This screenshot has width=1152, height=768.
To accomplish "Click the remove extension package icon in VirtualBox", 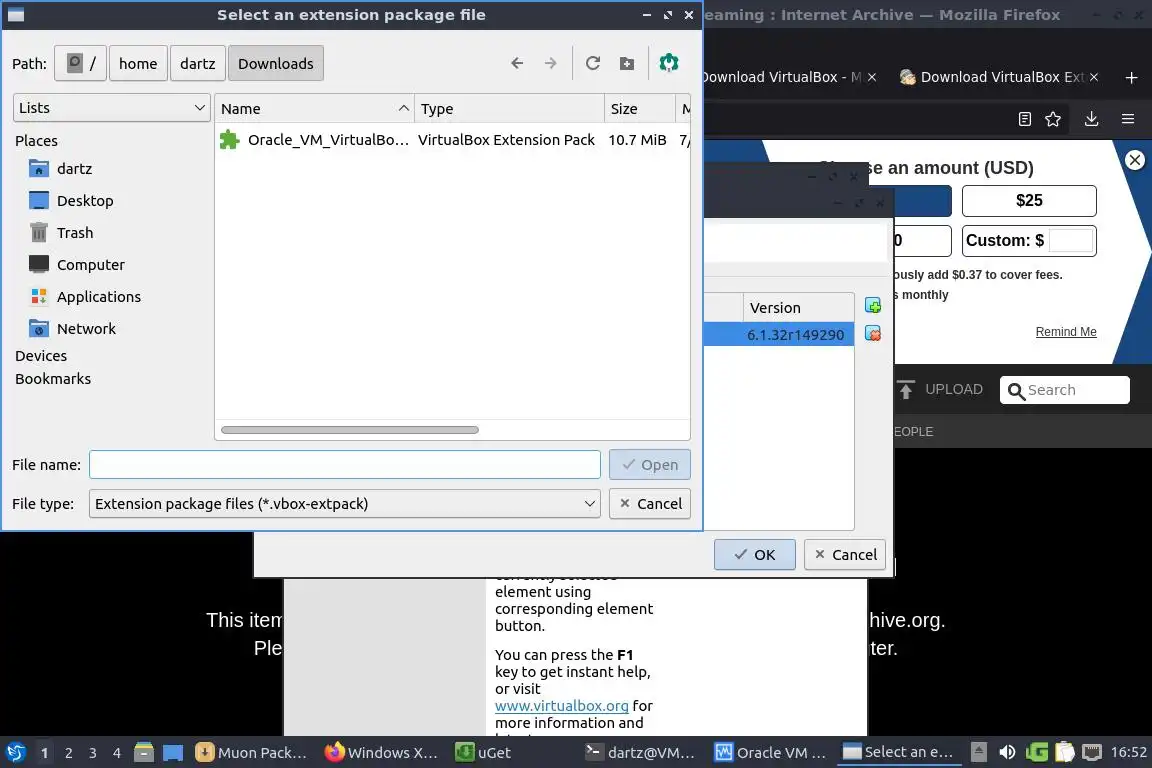I will [873, 334].
